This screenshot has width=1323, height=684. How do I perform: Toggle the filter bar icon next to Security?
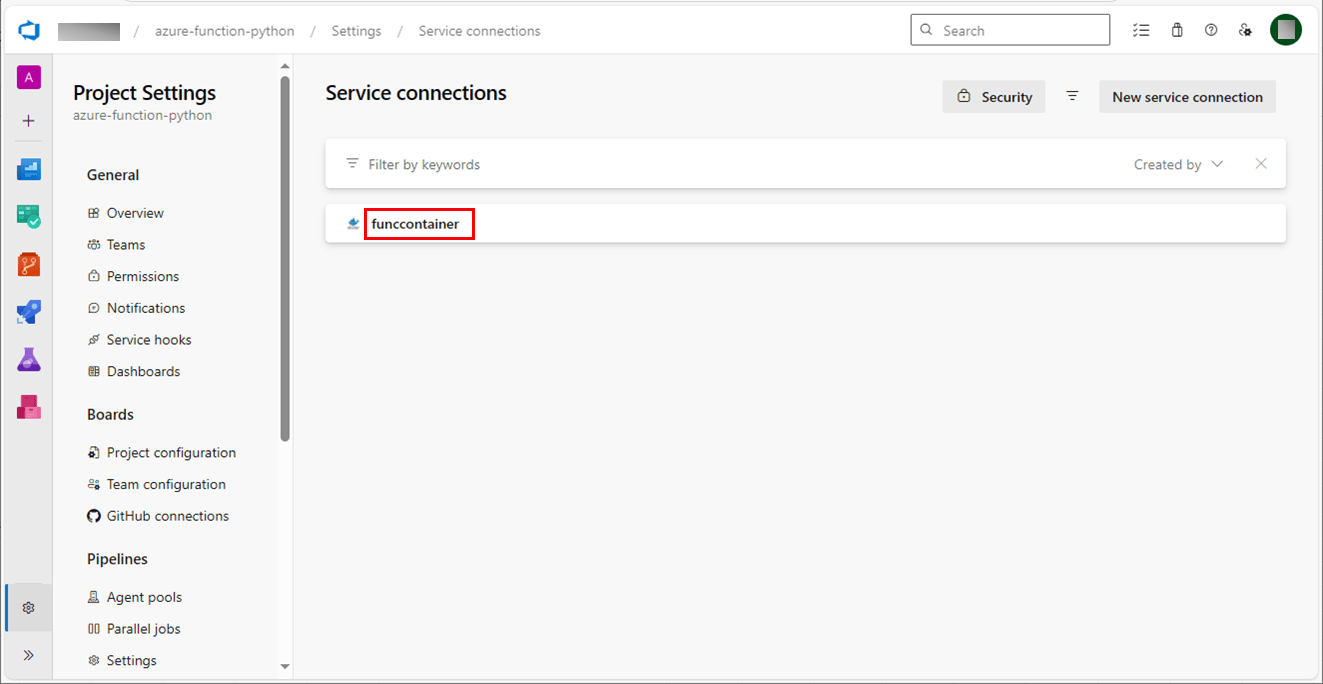click(x=1072, y=96)
